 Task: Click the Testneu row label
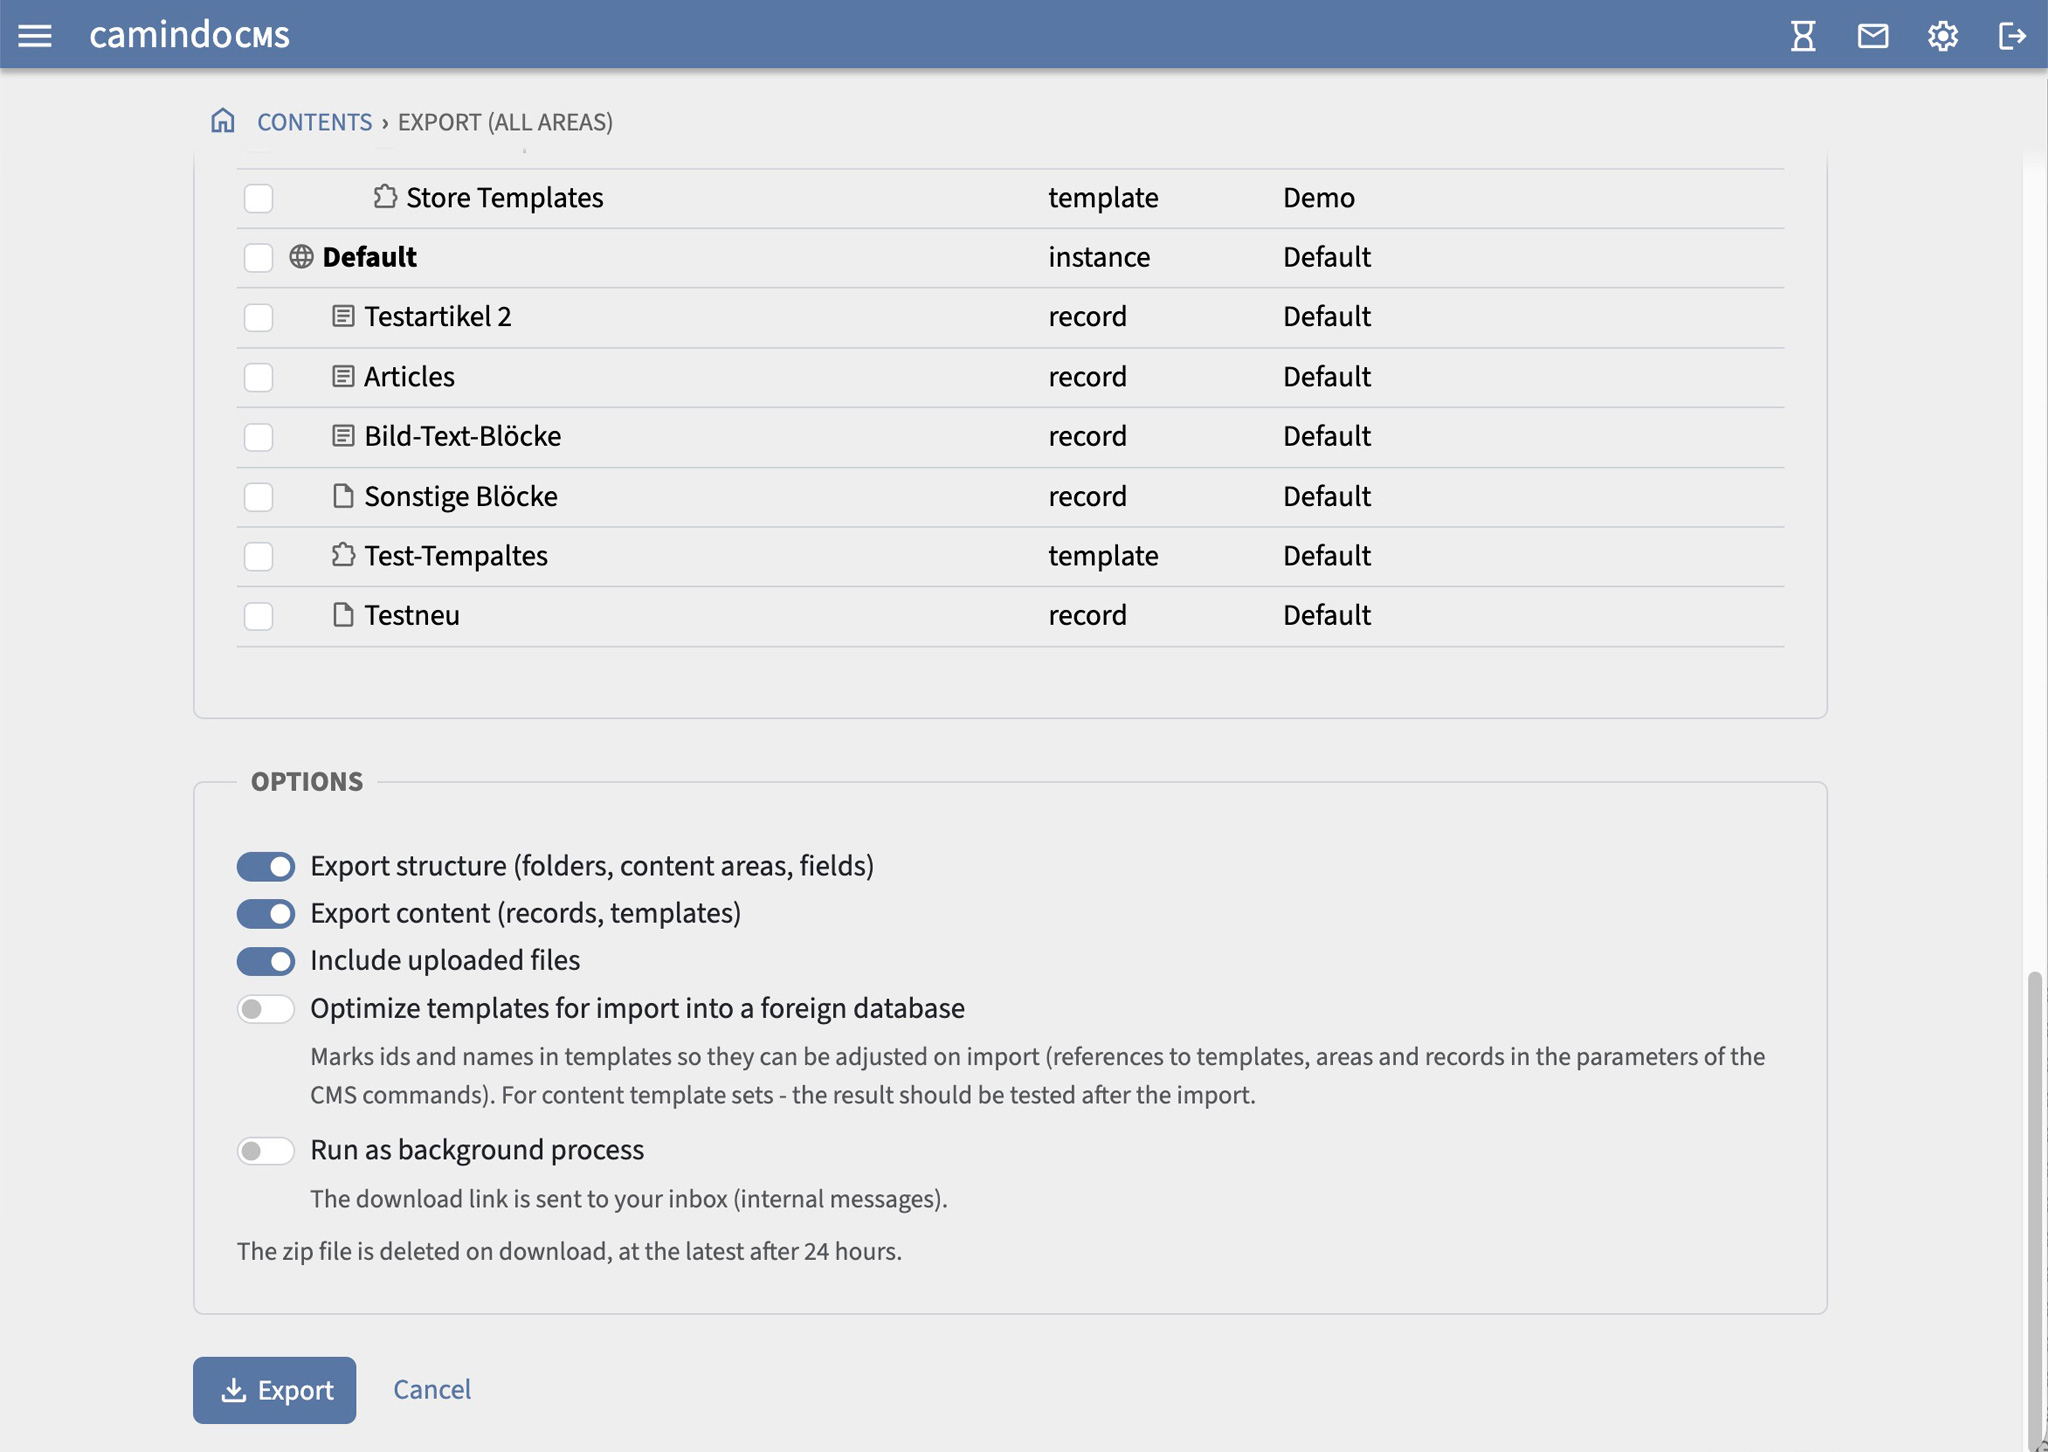(412, 614)
